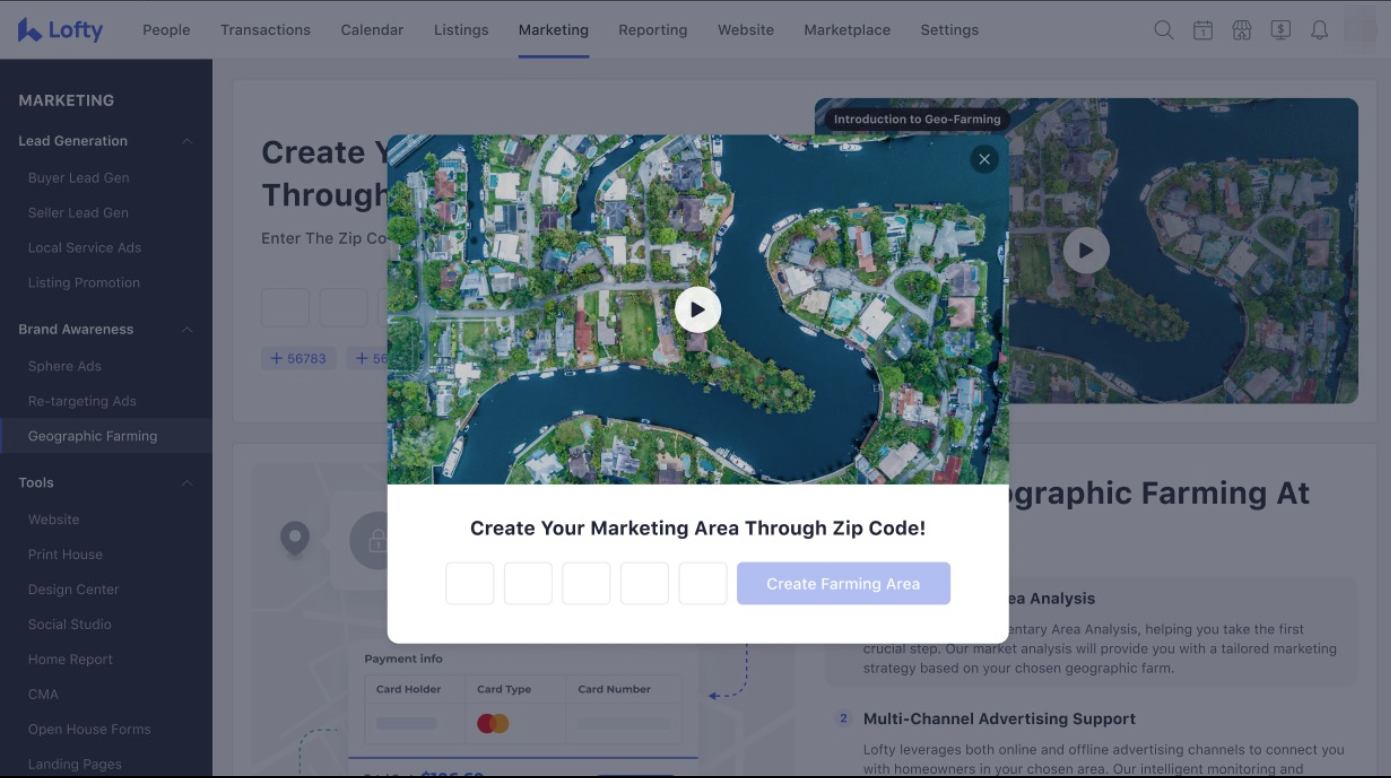Focus the first zip digit box behind the dialog

[x=285, y=308]
